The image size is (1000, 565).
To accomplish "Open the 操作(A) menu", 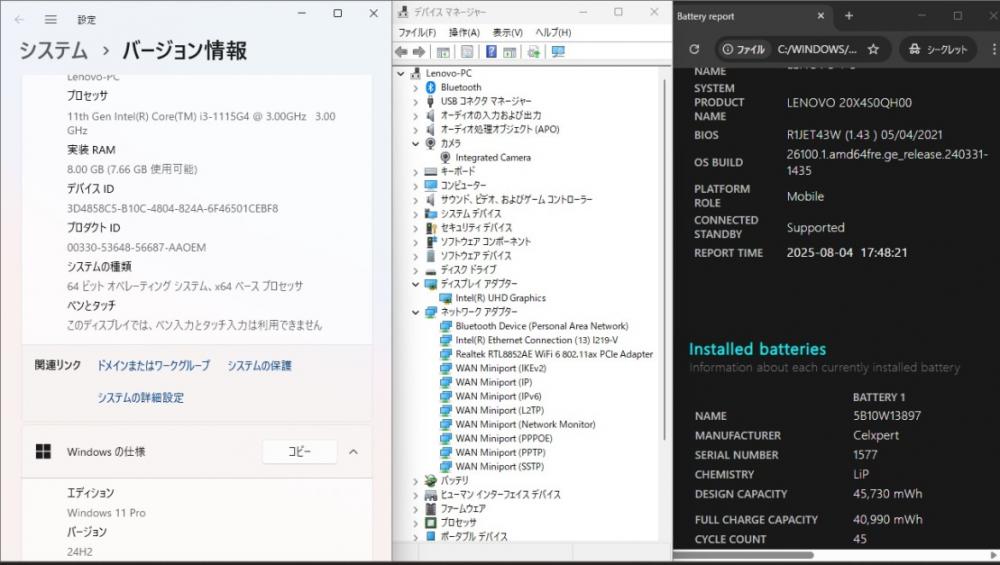I will point(464,33).
